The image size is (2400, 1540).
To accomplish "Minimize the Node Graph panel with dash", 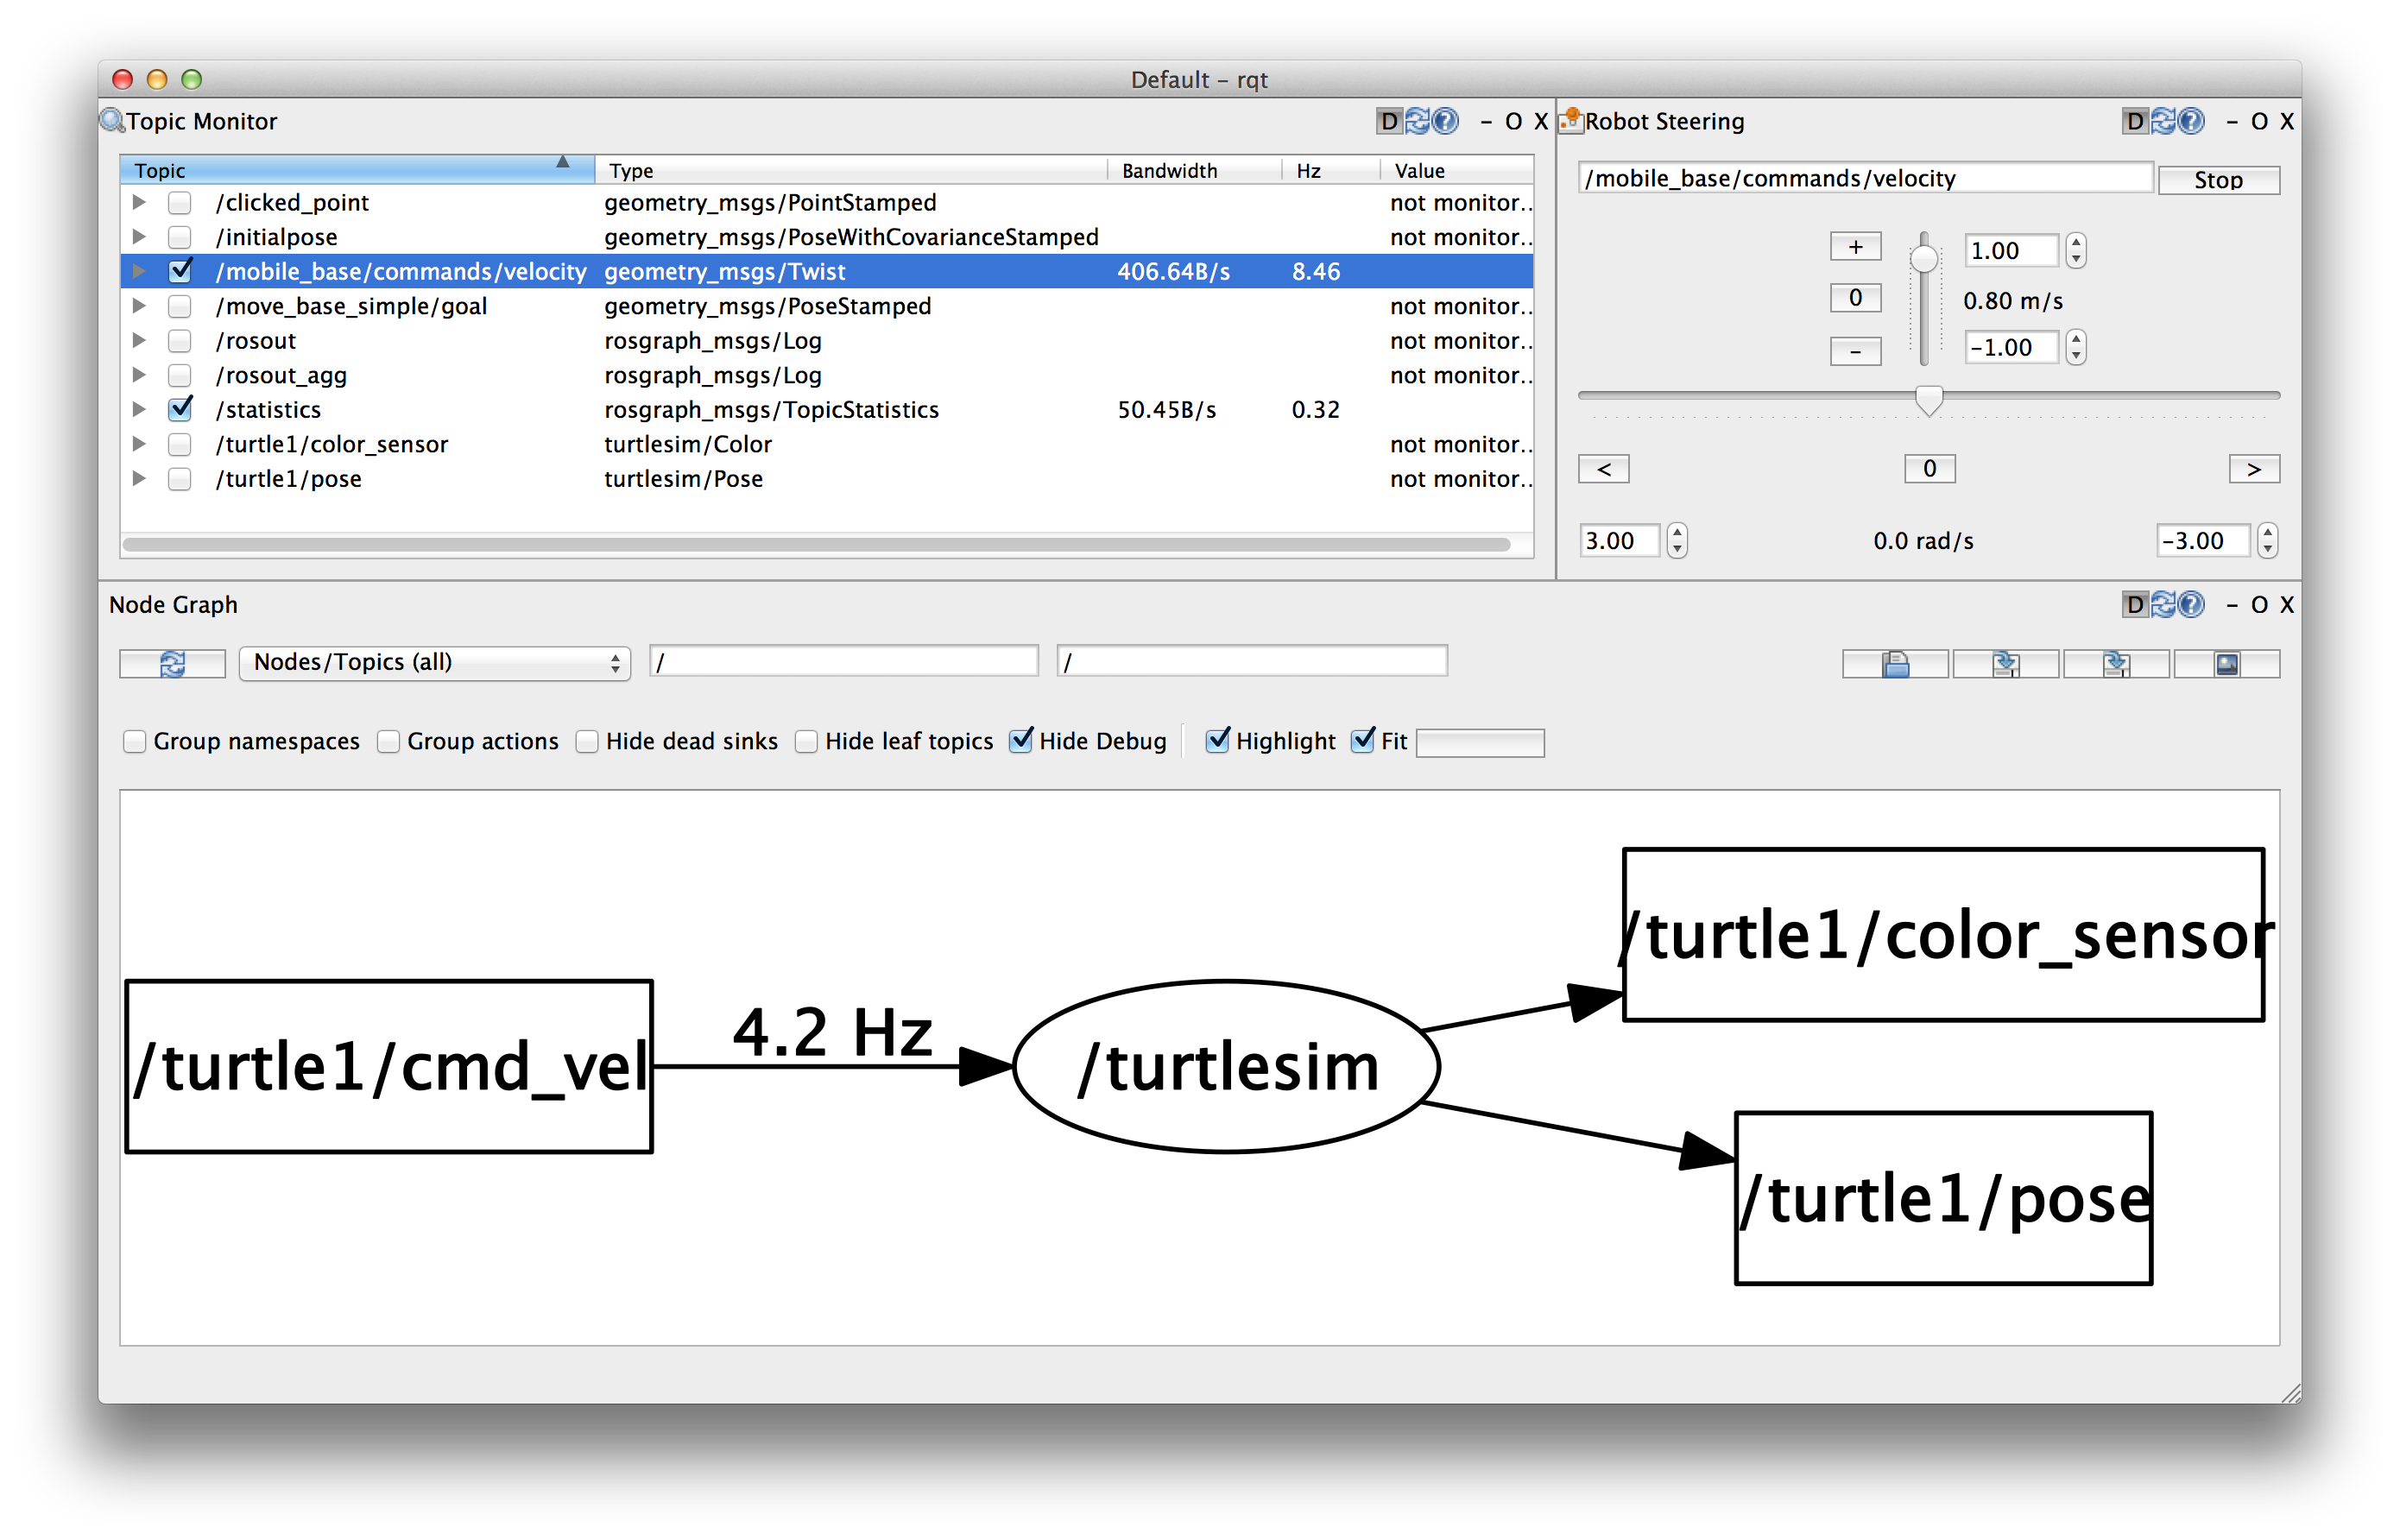I will coord(2232,605).
